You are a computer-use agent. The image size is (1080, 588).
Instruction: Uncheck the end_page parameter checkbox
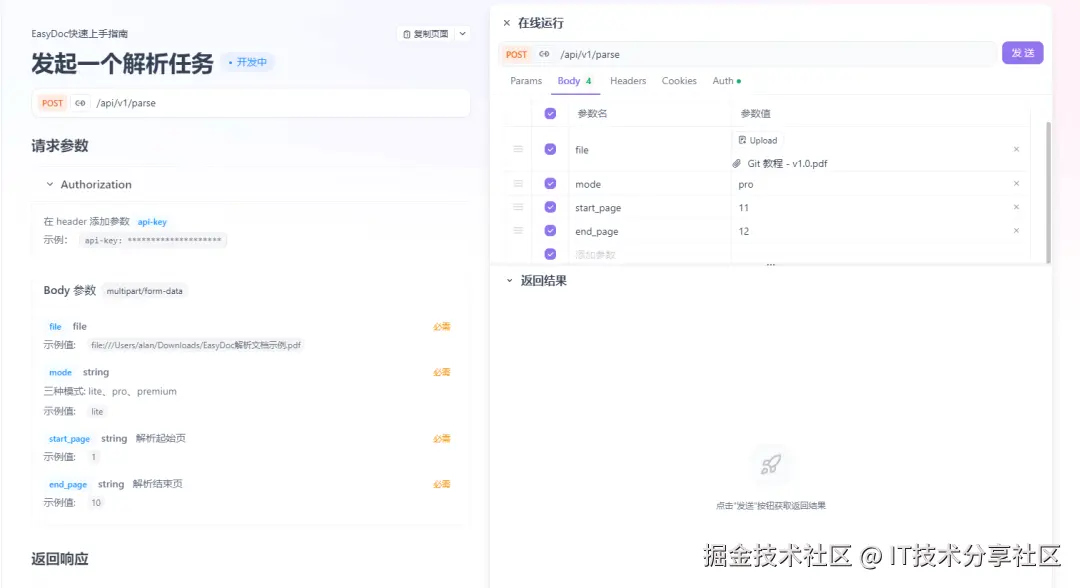pos(549,231)
